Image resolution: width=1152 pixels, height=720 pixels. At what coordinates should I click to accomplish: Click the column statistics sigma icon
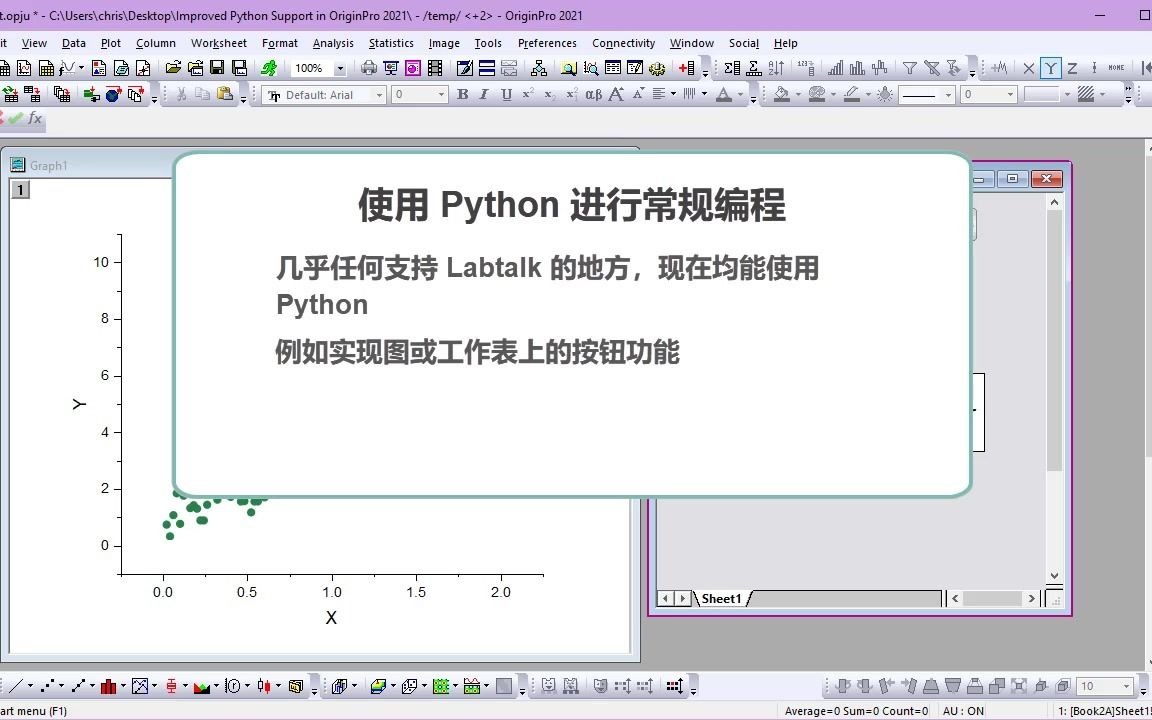(732, 68)
